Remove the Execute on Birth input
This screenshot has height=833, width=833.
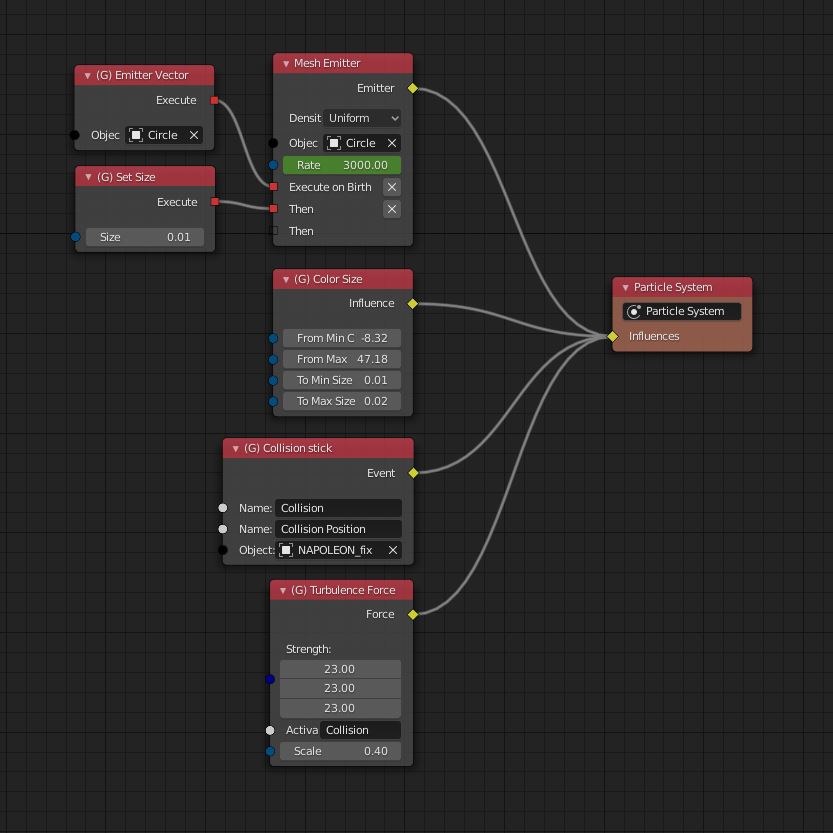tap(392, 187)
